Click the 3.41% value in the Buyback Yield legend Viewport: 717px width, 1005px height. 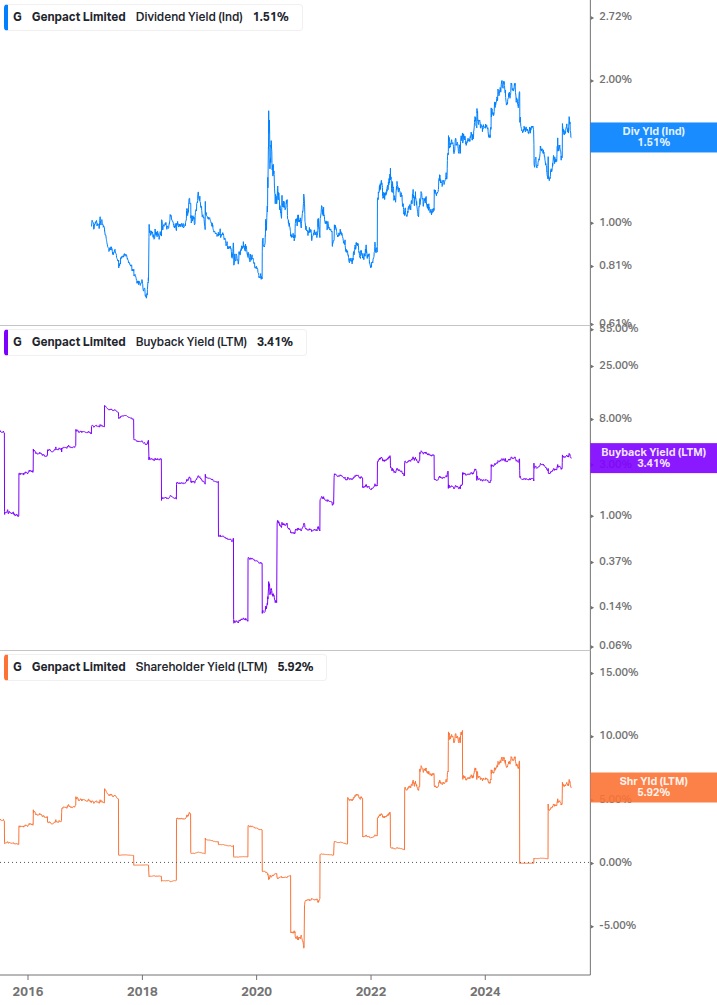275,342
